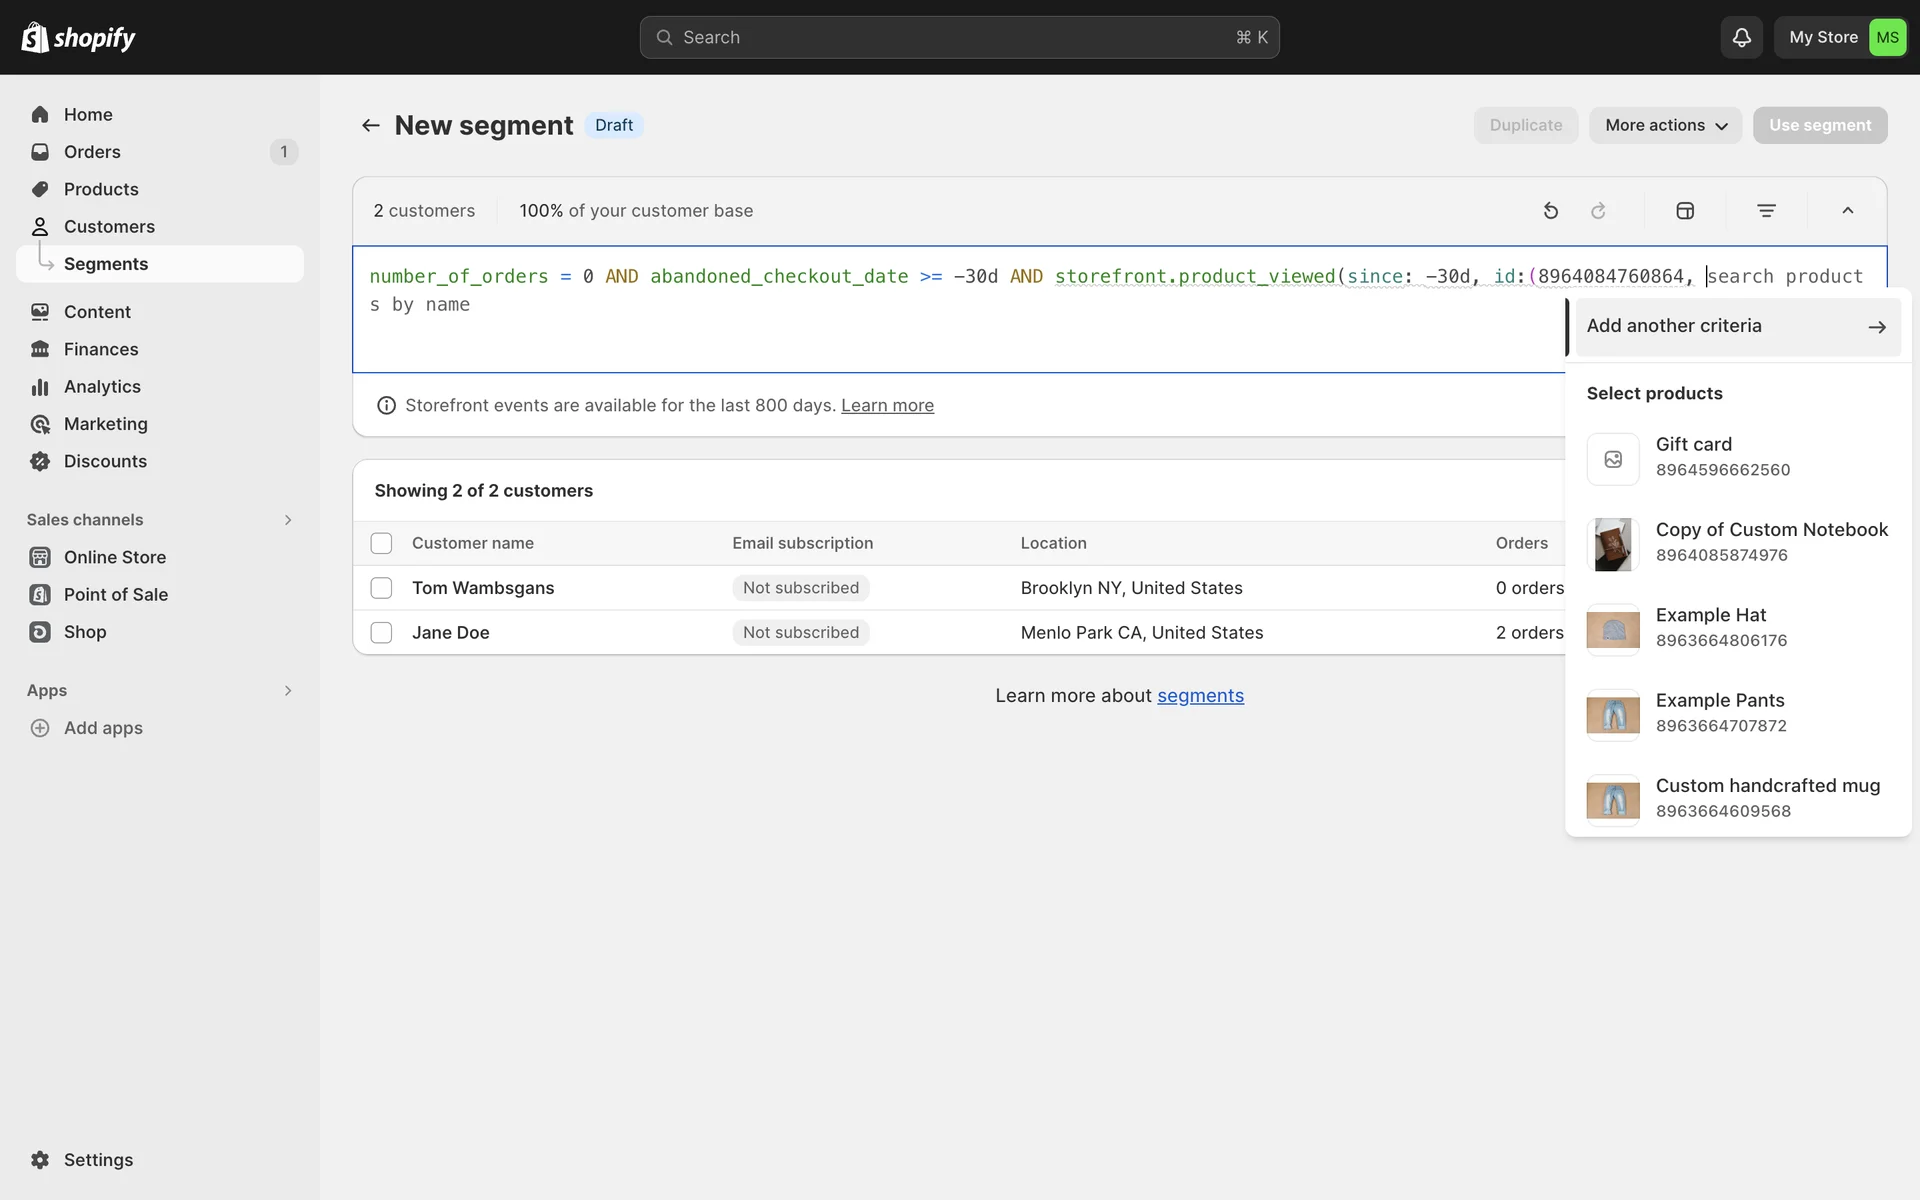Select Tom Wambsgans checkbox
The height and width of the screenshot is (1200, 1920).
click(x=381, y=588)
